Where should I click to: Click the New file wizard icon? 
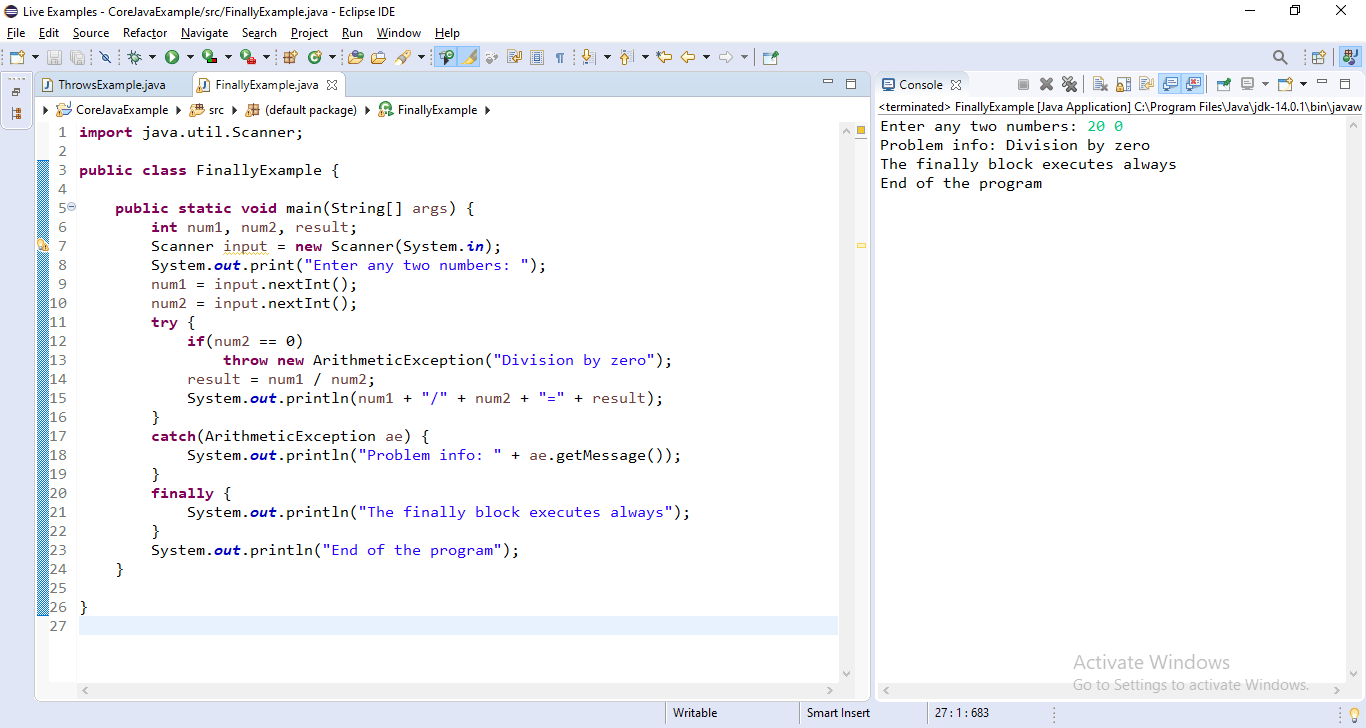17,57
